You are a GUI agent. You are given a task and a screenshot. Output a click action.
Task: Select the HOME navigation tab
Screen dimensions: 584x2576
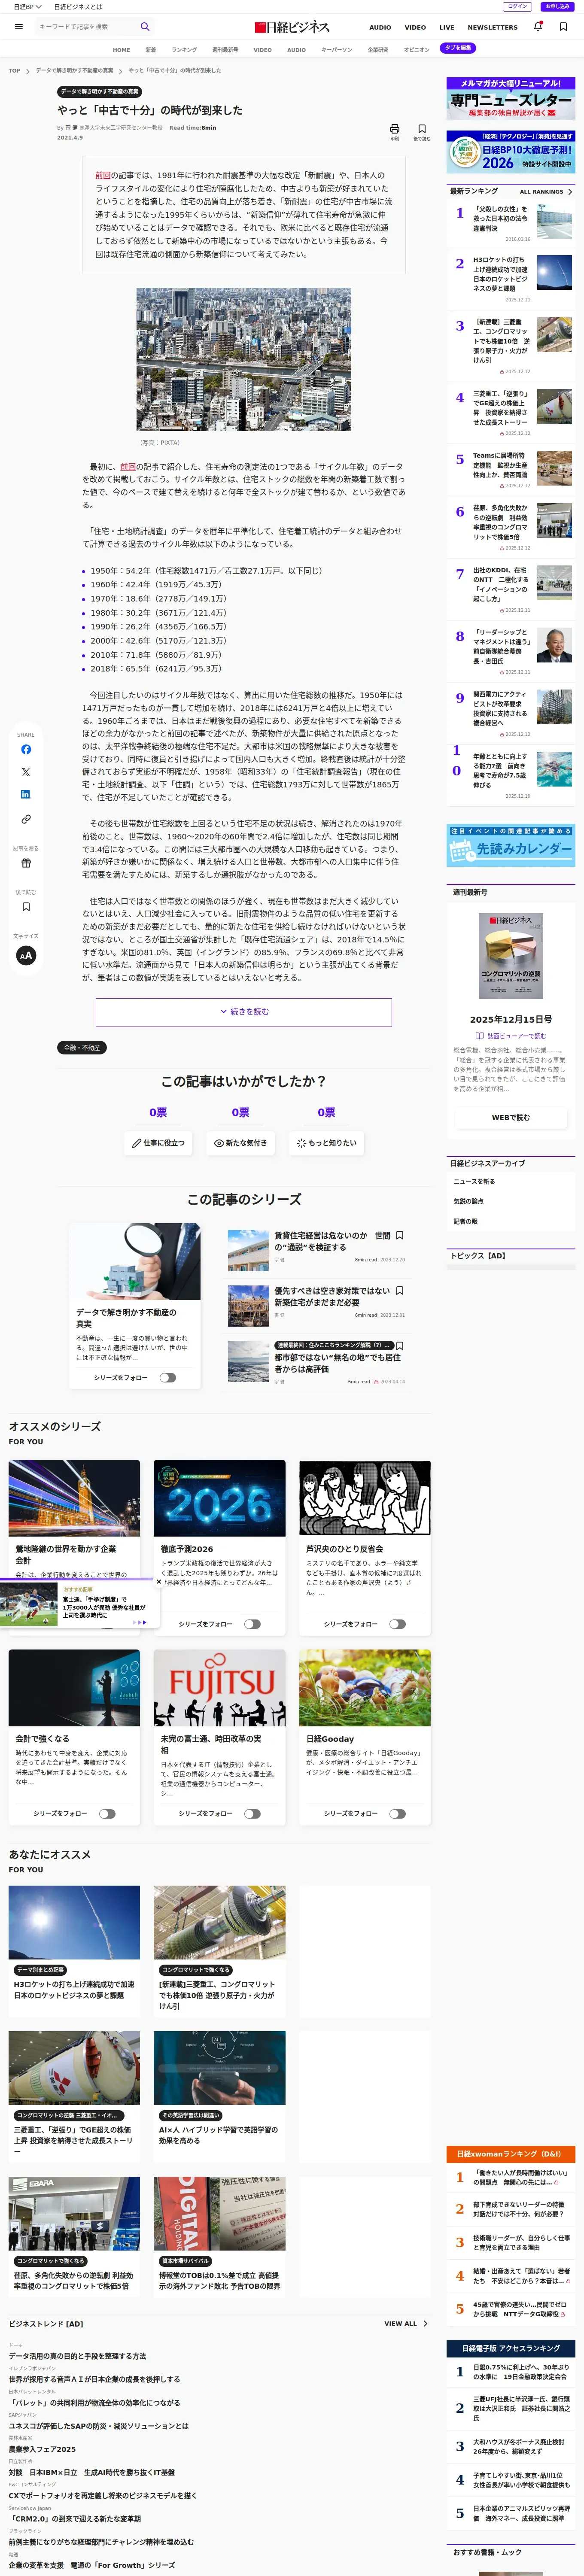[122, 50]
